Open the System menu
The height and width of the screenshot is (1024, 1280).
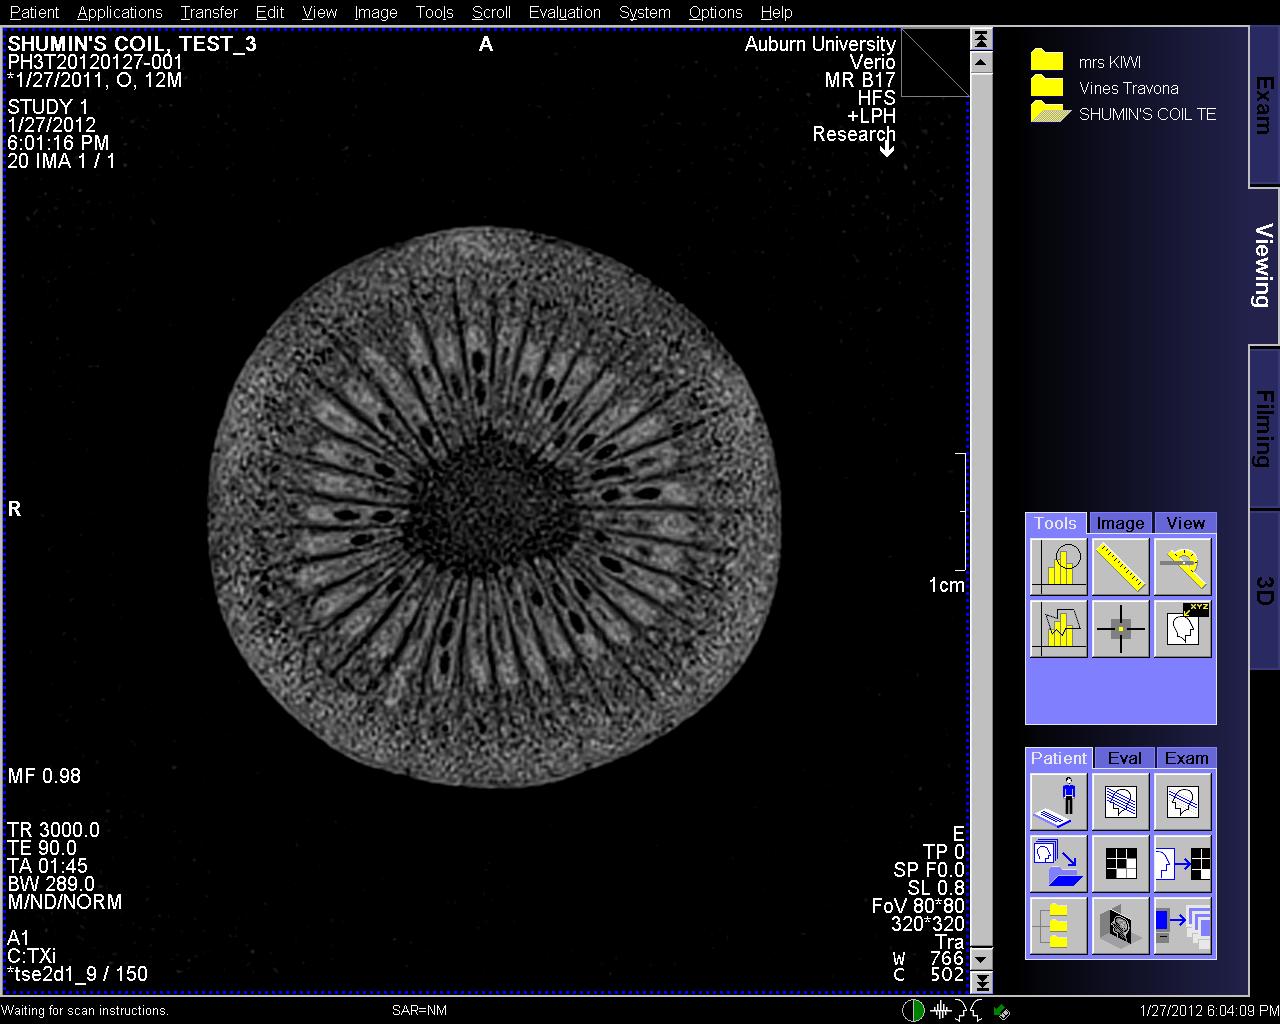644,12
